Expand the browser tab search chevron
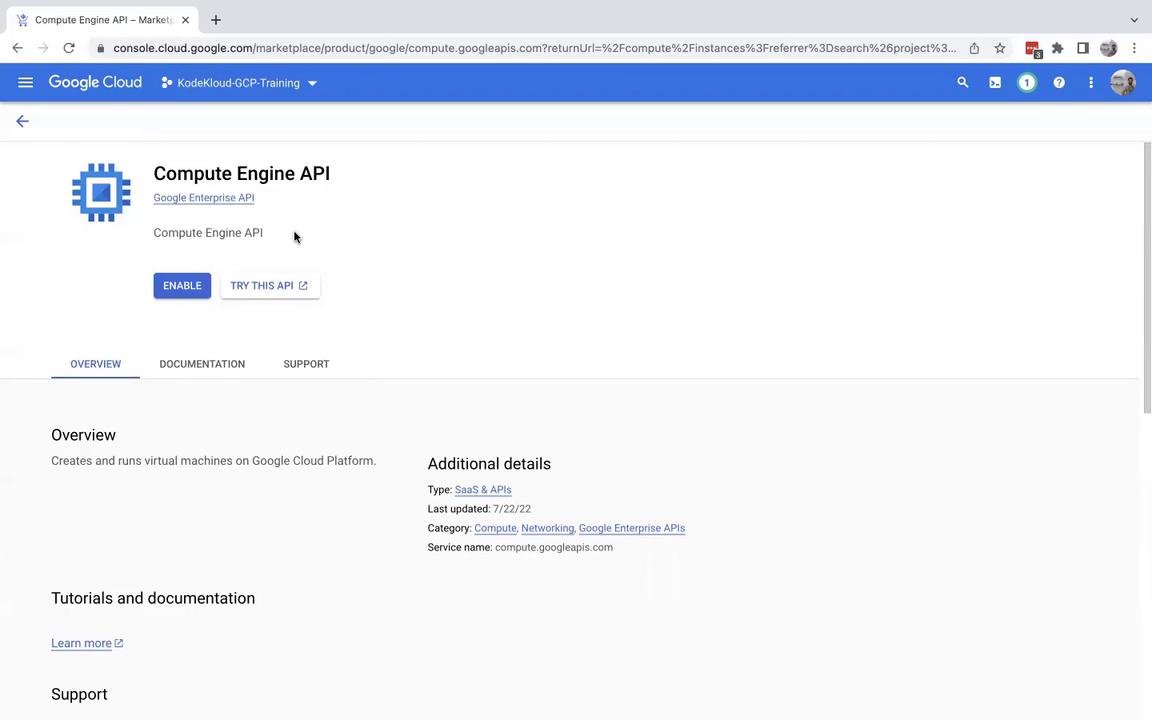Image resolution: width=1152 pixels, height=720 pixels. (1134, 20)
